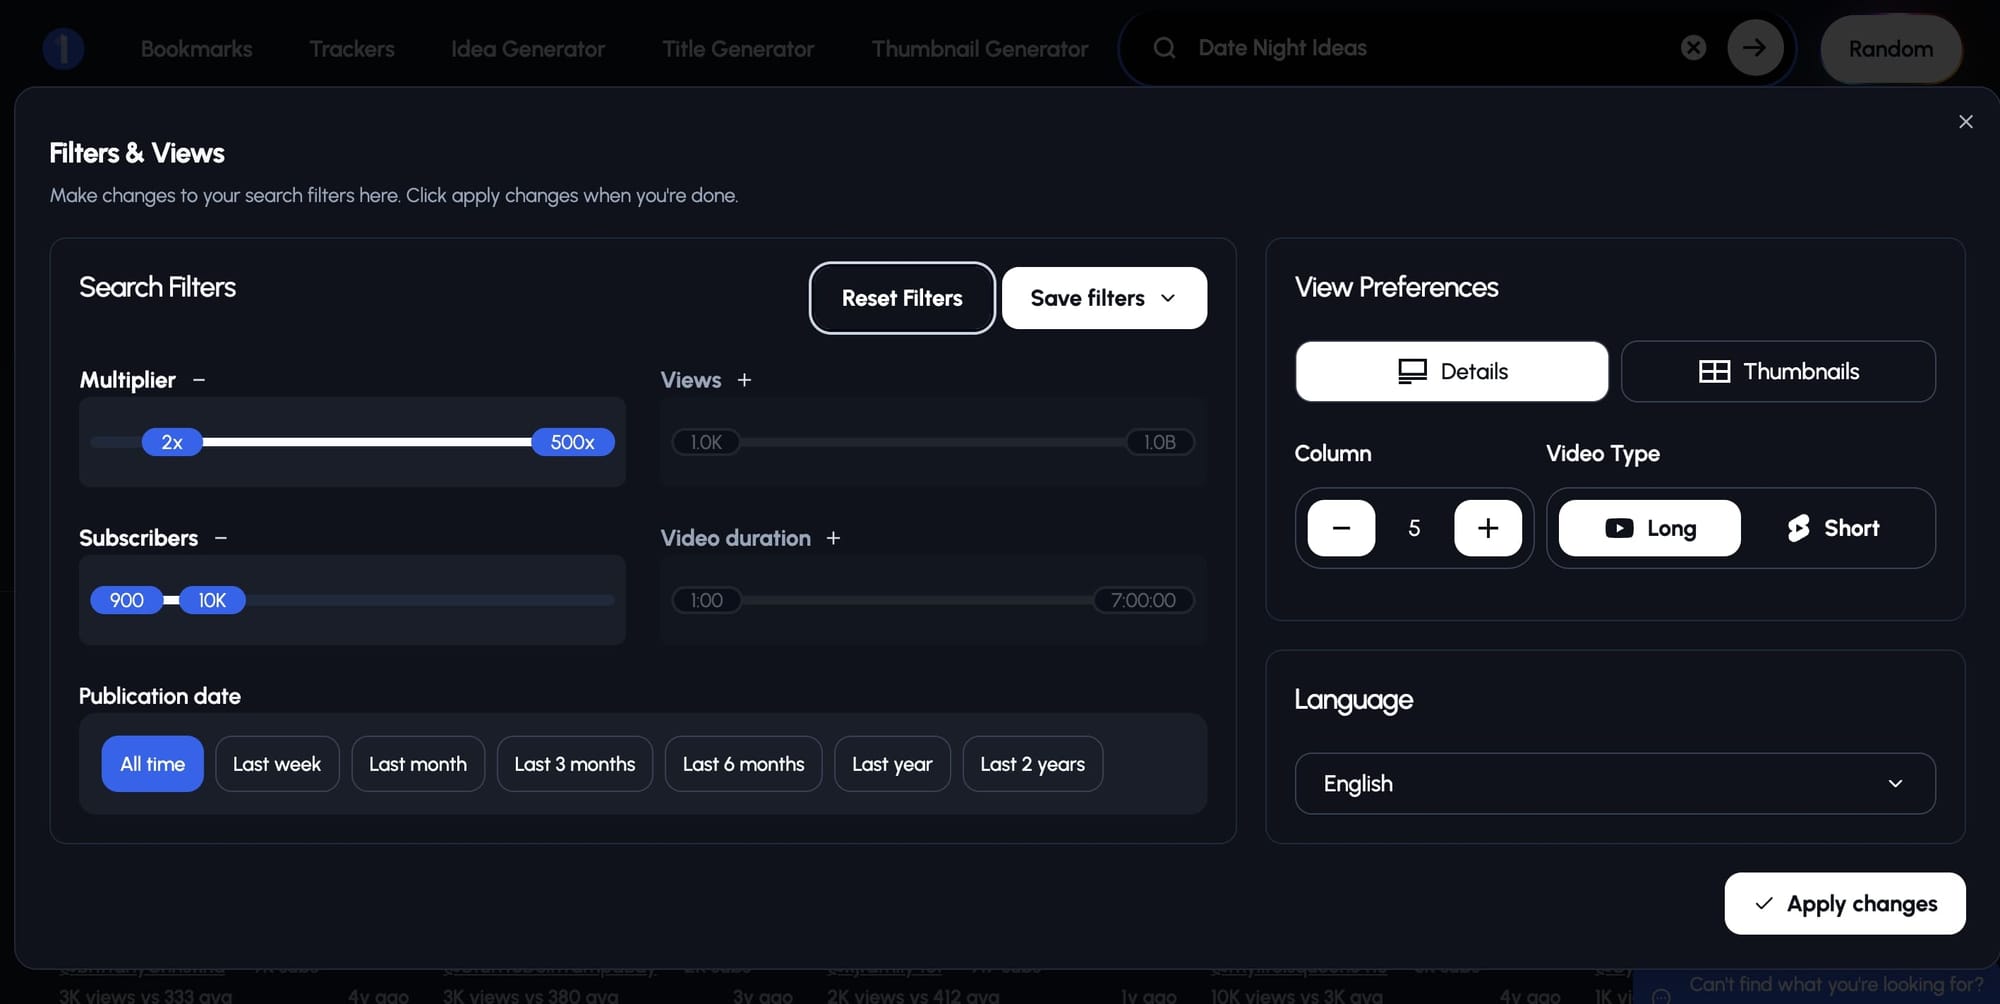This screenshot has width=2000, height=1004.
Task: Click the Reset Filters button
Action: click(901, 298)
